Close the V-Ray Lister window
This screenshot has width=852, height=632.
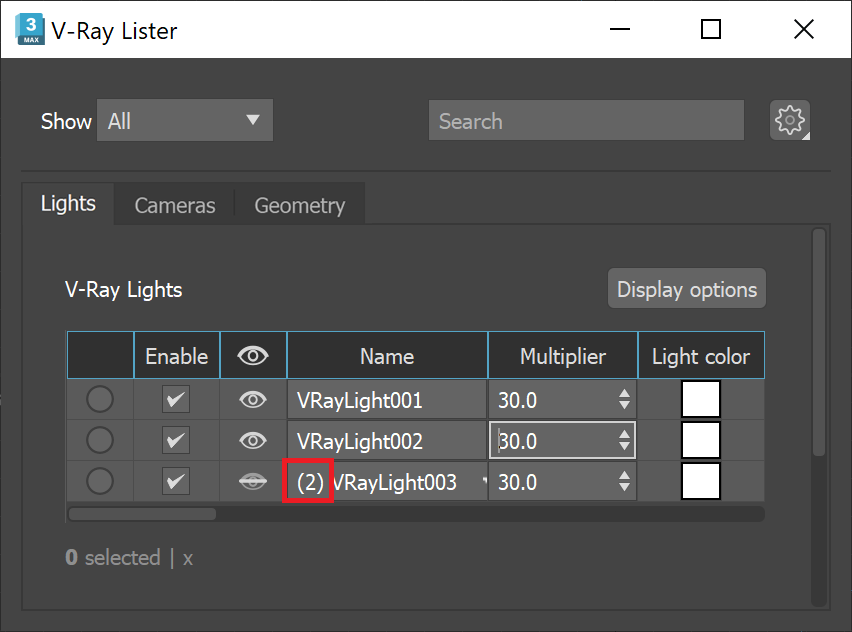pyautogui.click(x=804, y=29)
